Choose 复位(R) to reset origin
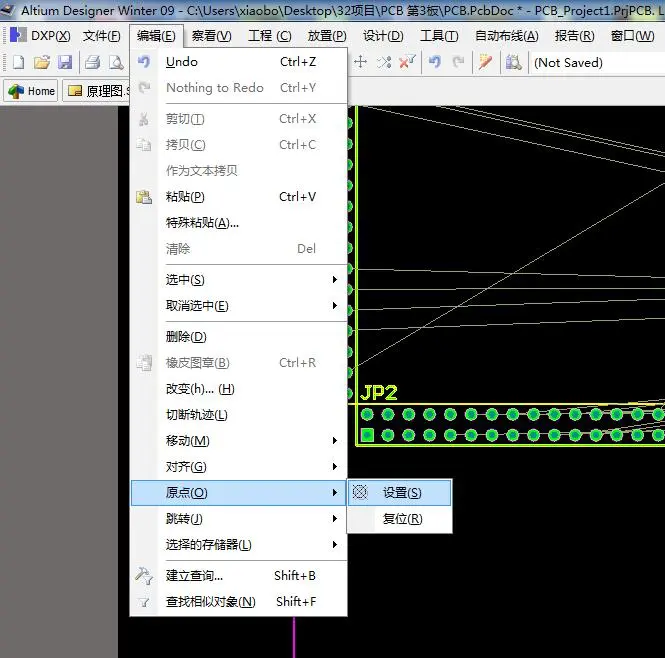 (402, 519)
